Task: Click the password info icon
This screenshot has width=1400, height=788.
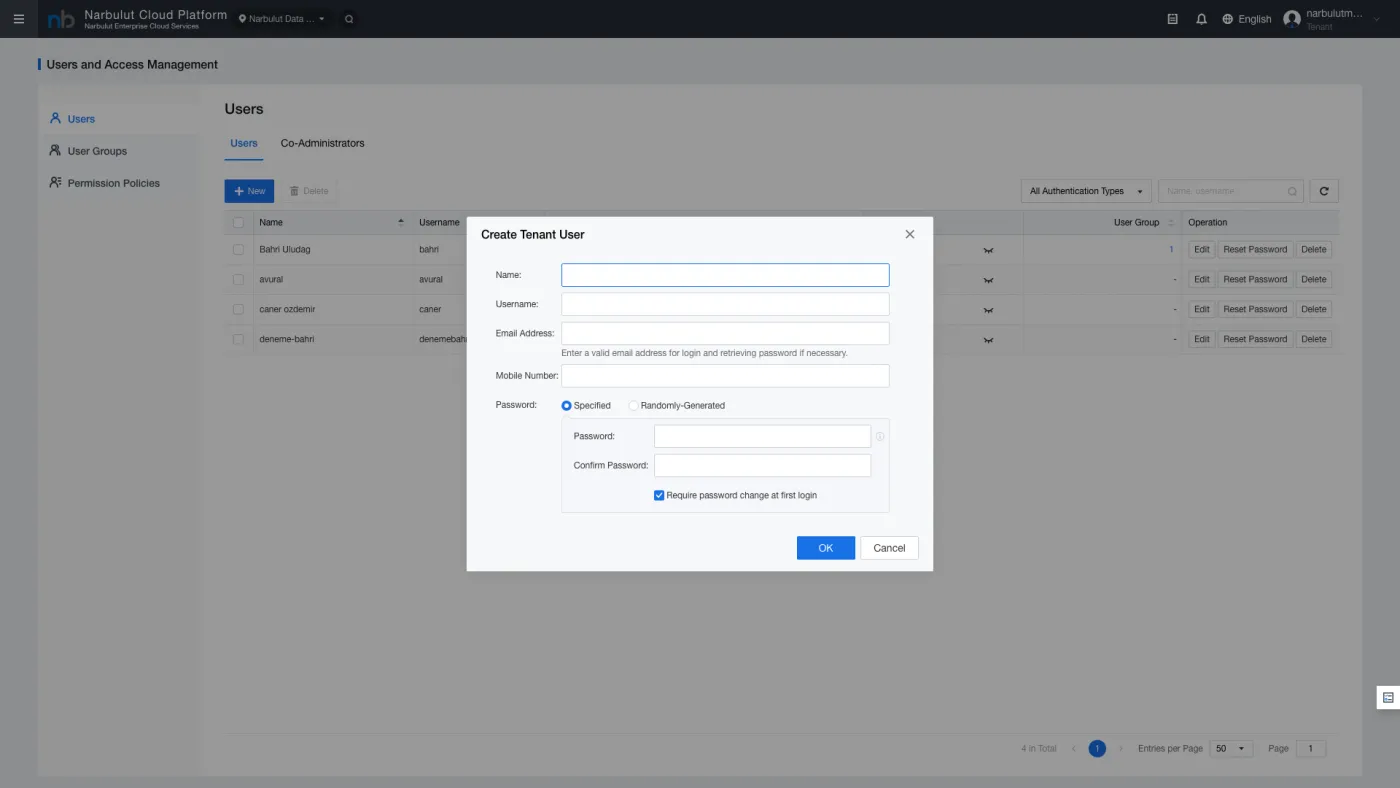Action: [880, 437]
